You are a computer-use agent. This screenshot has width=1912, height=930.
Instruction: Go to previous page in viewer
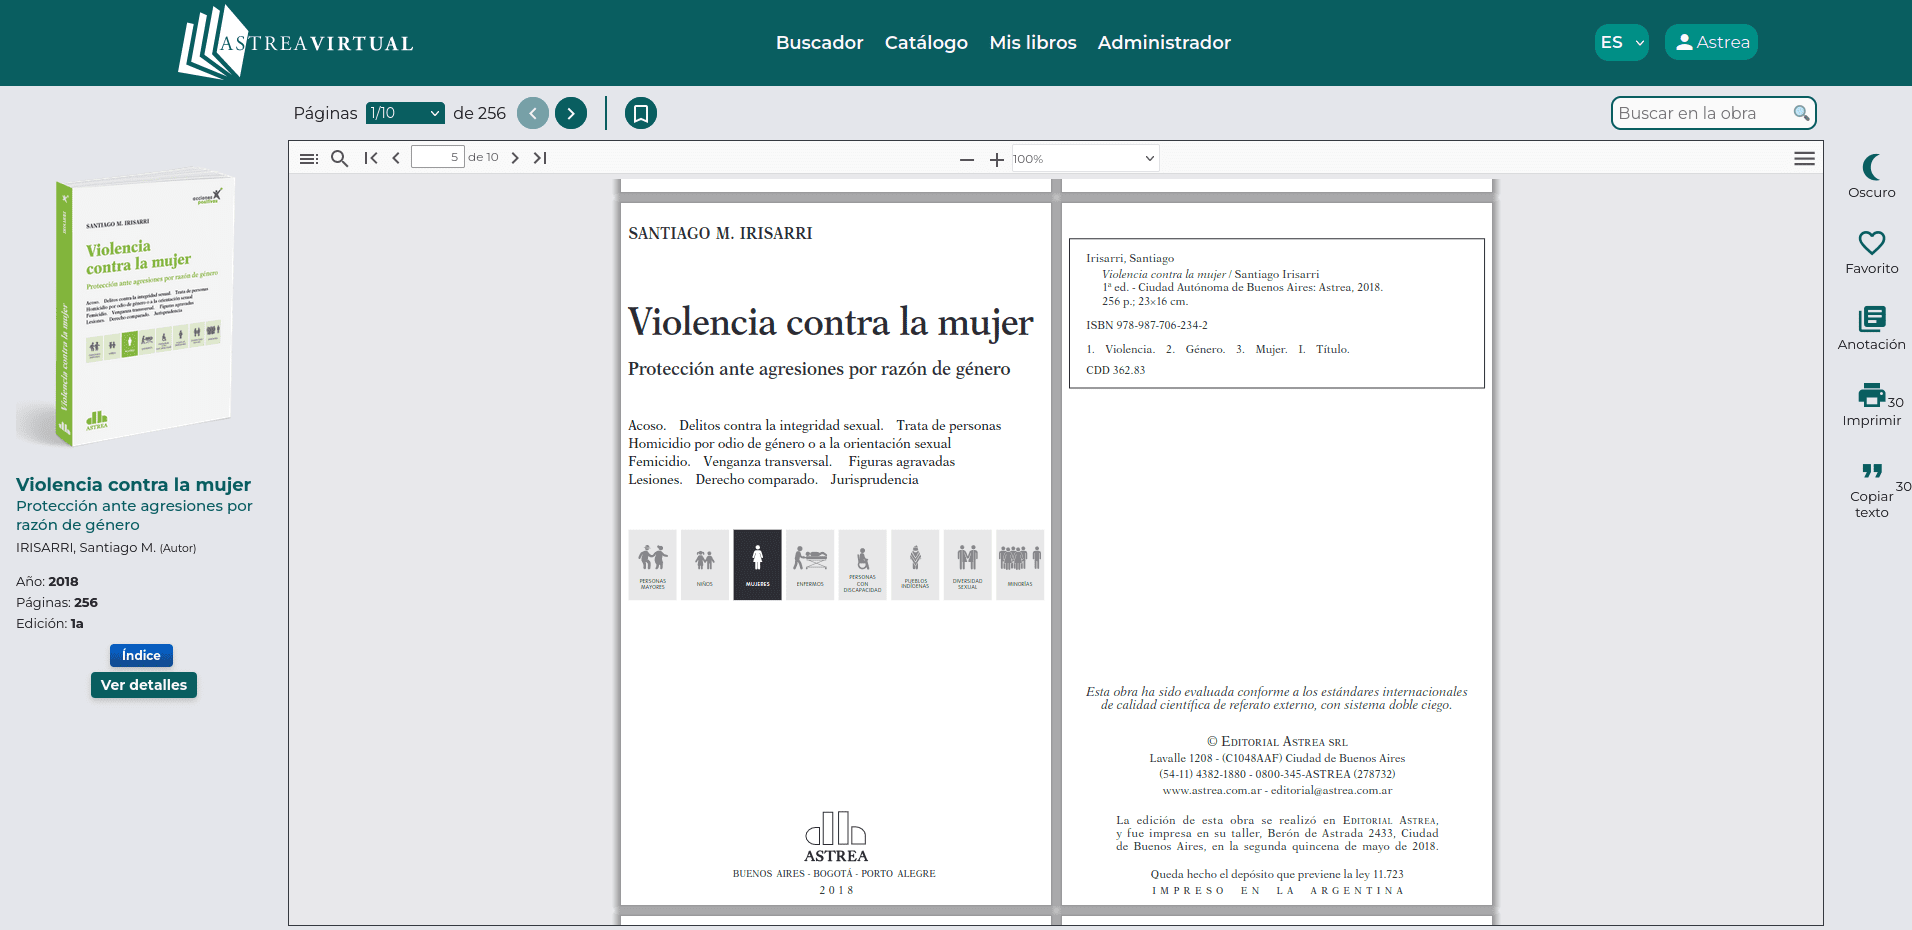click(x=396, y=158)
